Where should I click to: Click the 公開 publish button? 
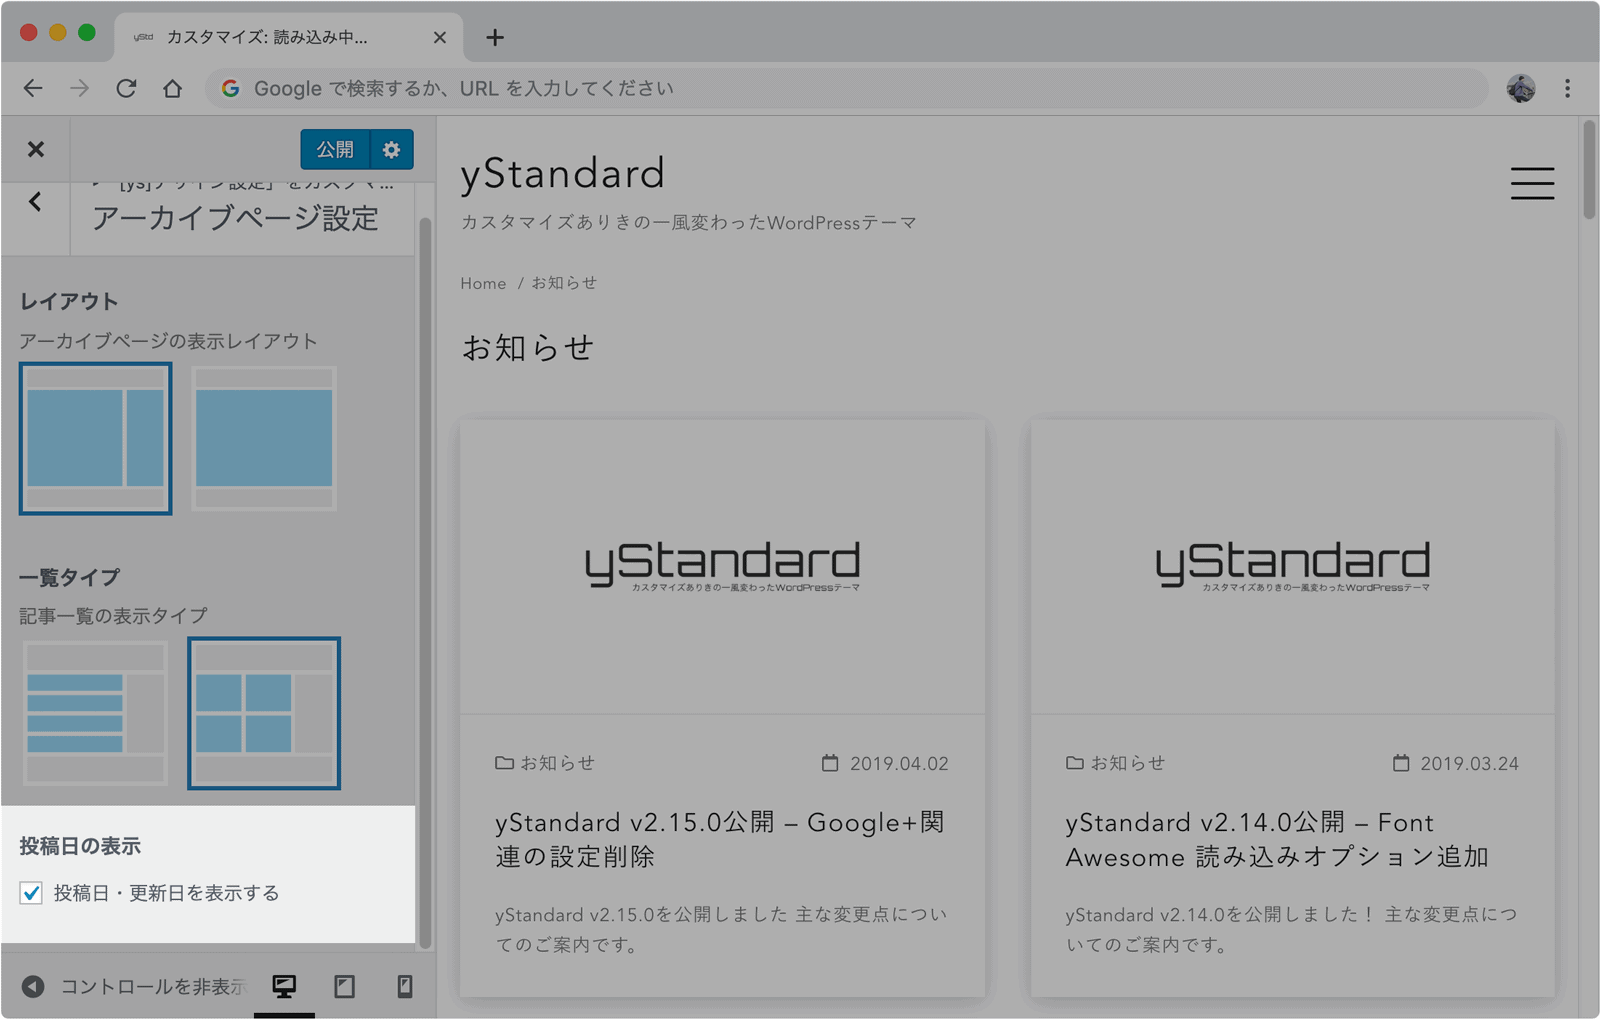click(x=335, y=149)
